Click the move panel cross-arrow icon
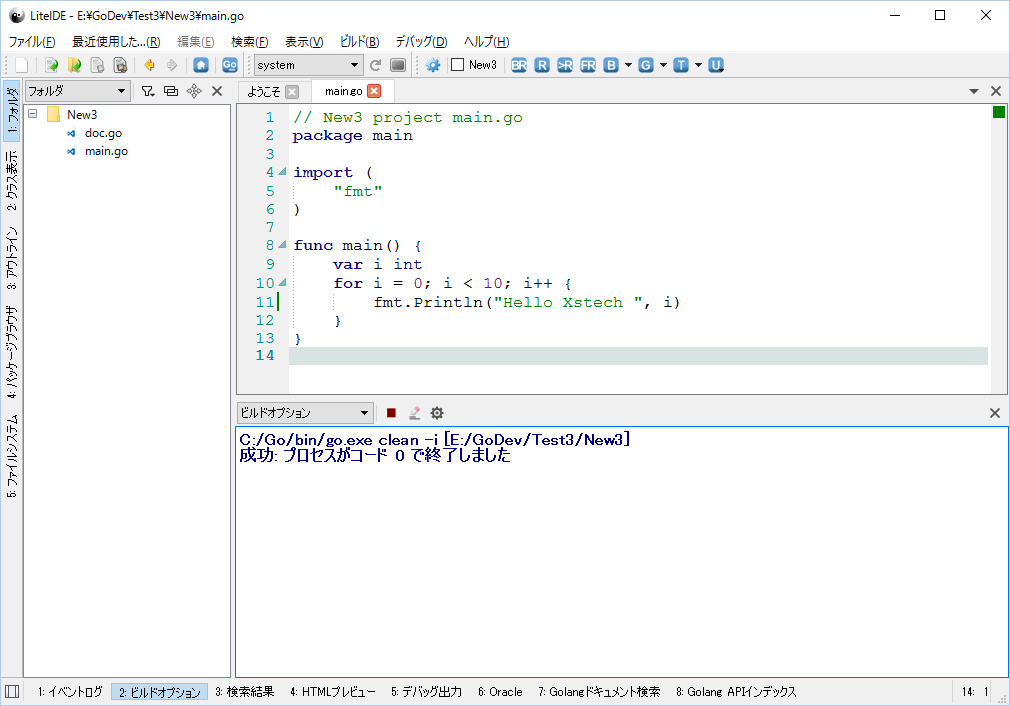 click(194, 91)
